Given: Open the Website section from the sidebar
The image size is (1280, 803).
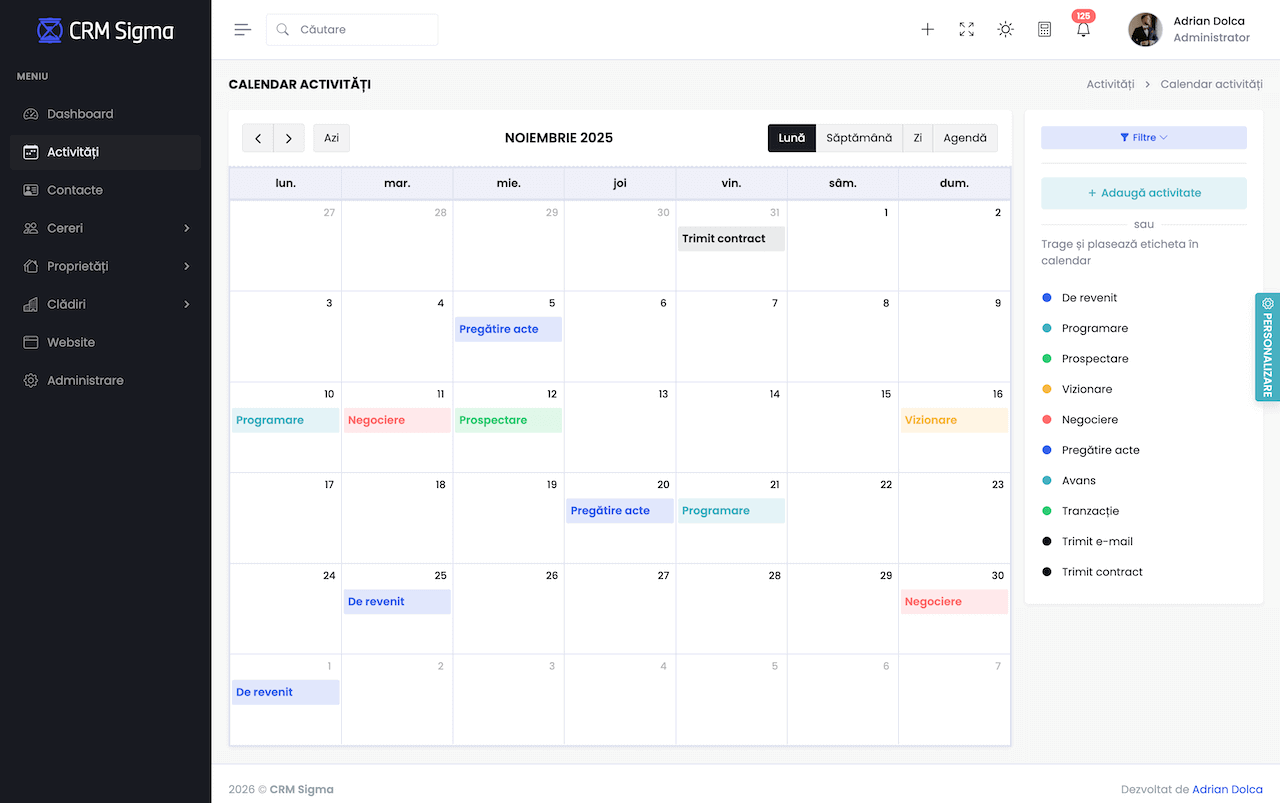Looking at the screenshot, I should click(70, 342).
